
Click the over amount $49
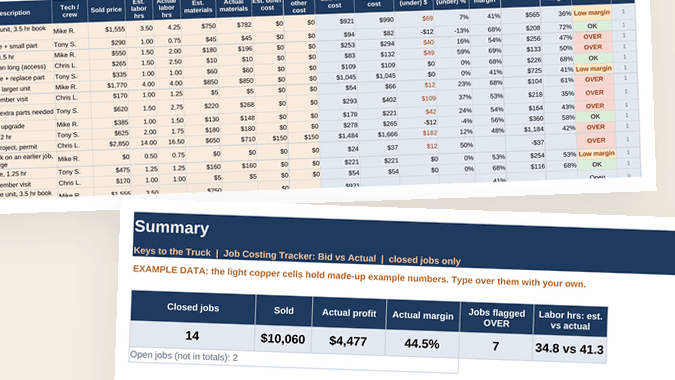429,53
